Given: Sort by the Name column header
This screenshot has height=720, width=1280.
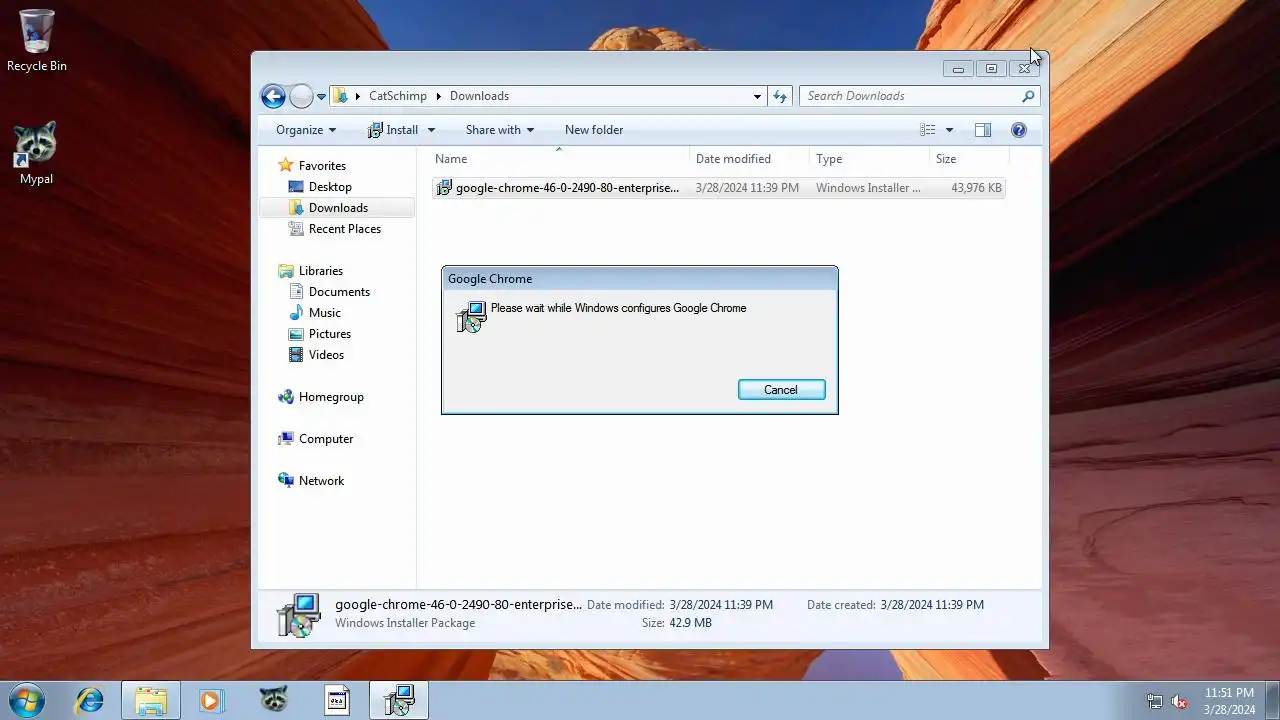Looking at the screenshot, I should 561,159.
